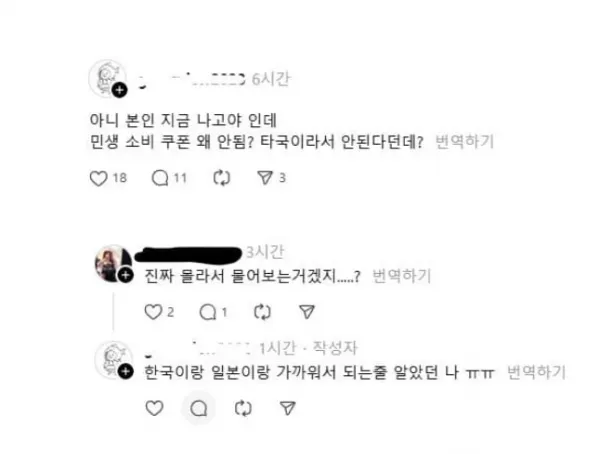The height and width of the screenshot is (454, 600).
Task: Like the author's 한국이랑 일본이랑 reply
Action: 155,408
